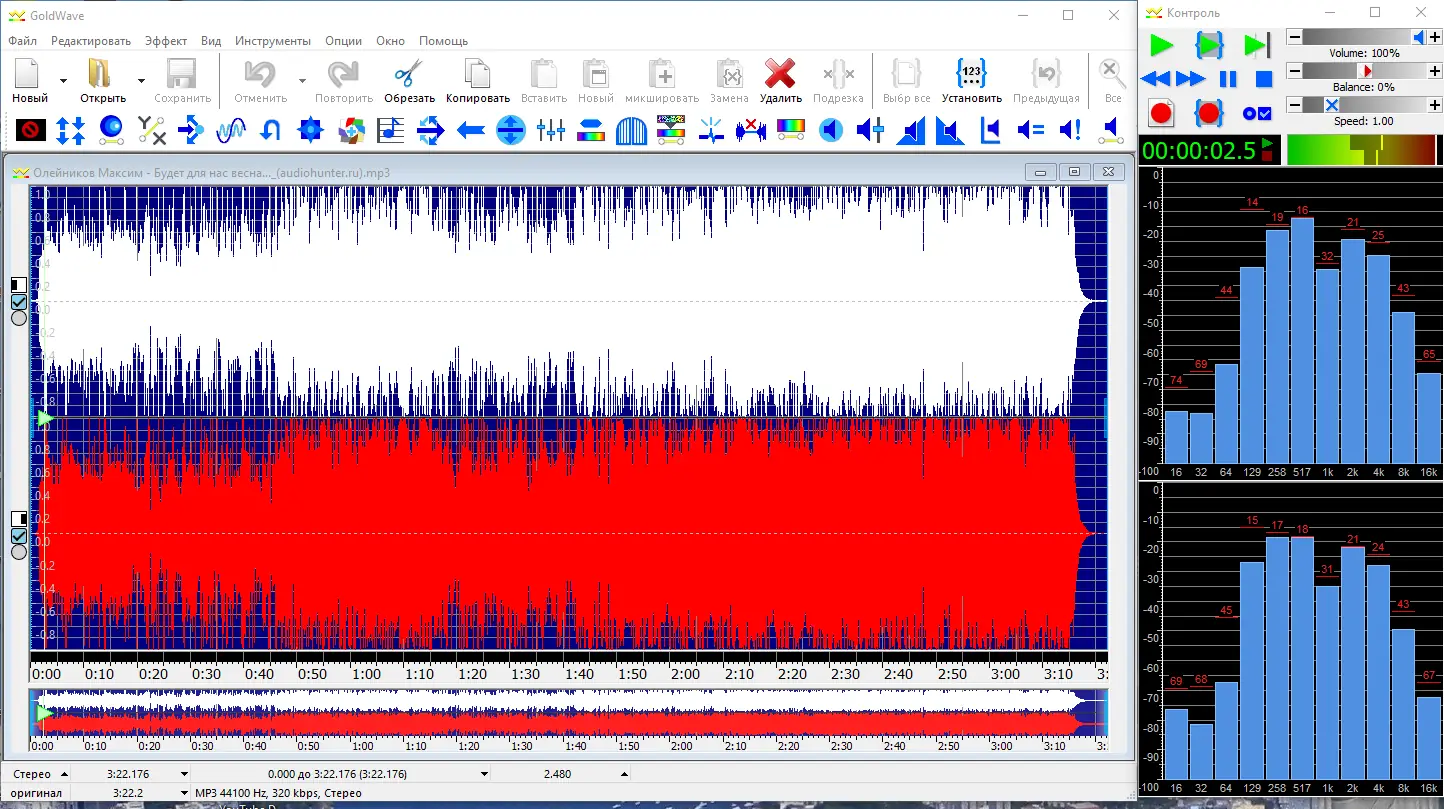Click the Обрезать scissors icon
The height and width of the screenshot is (809, 1444).
[x=409, y=75]
